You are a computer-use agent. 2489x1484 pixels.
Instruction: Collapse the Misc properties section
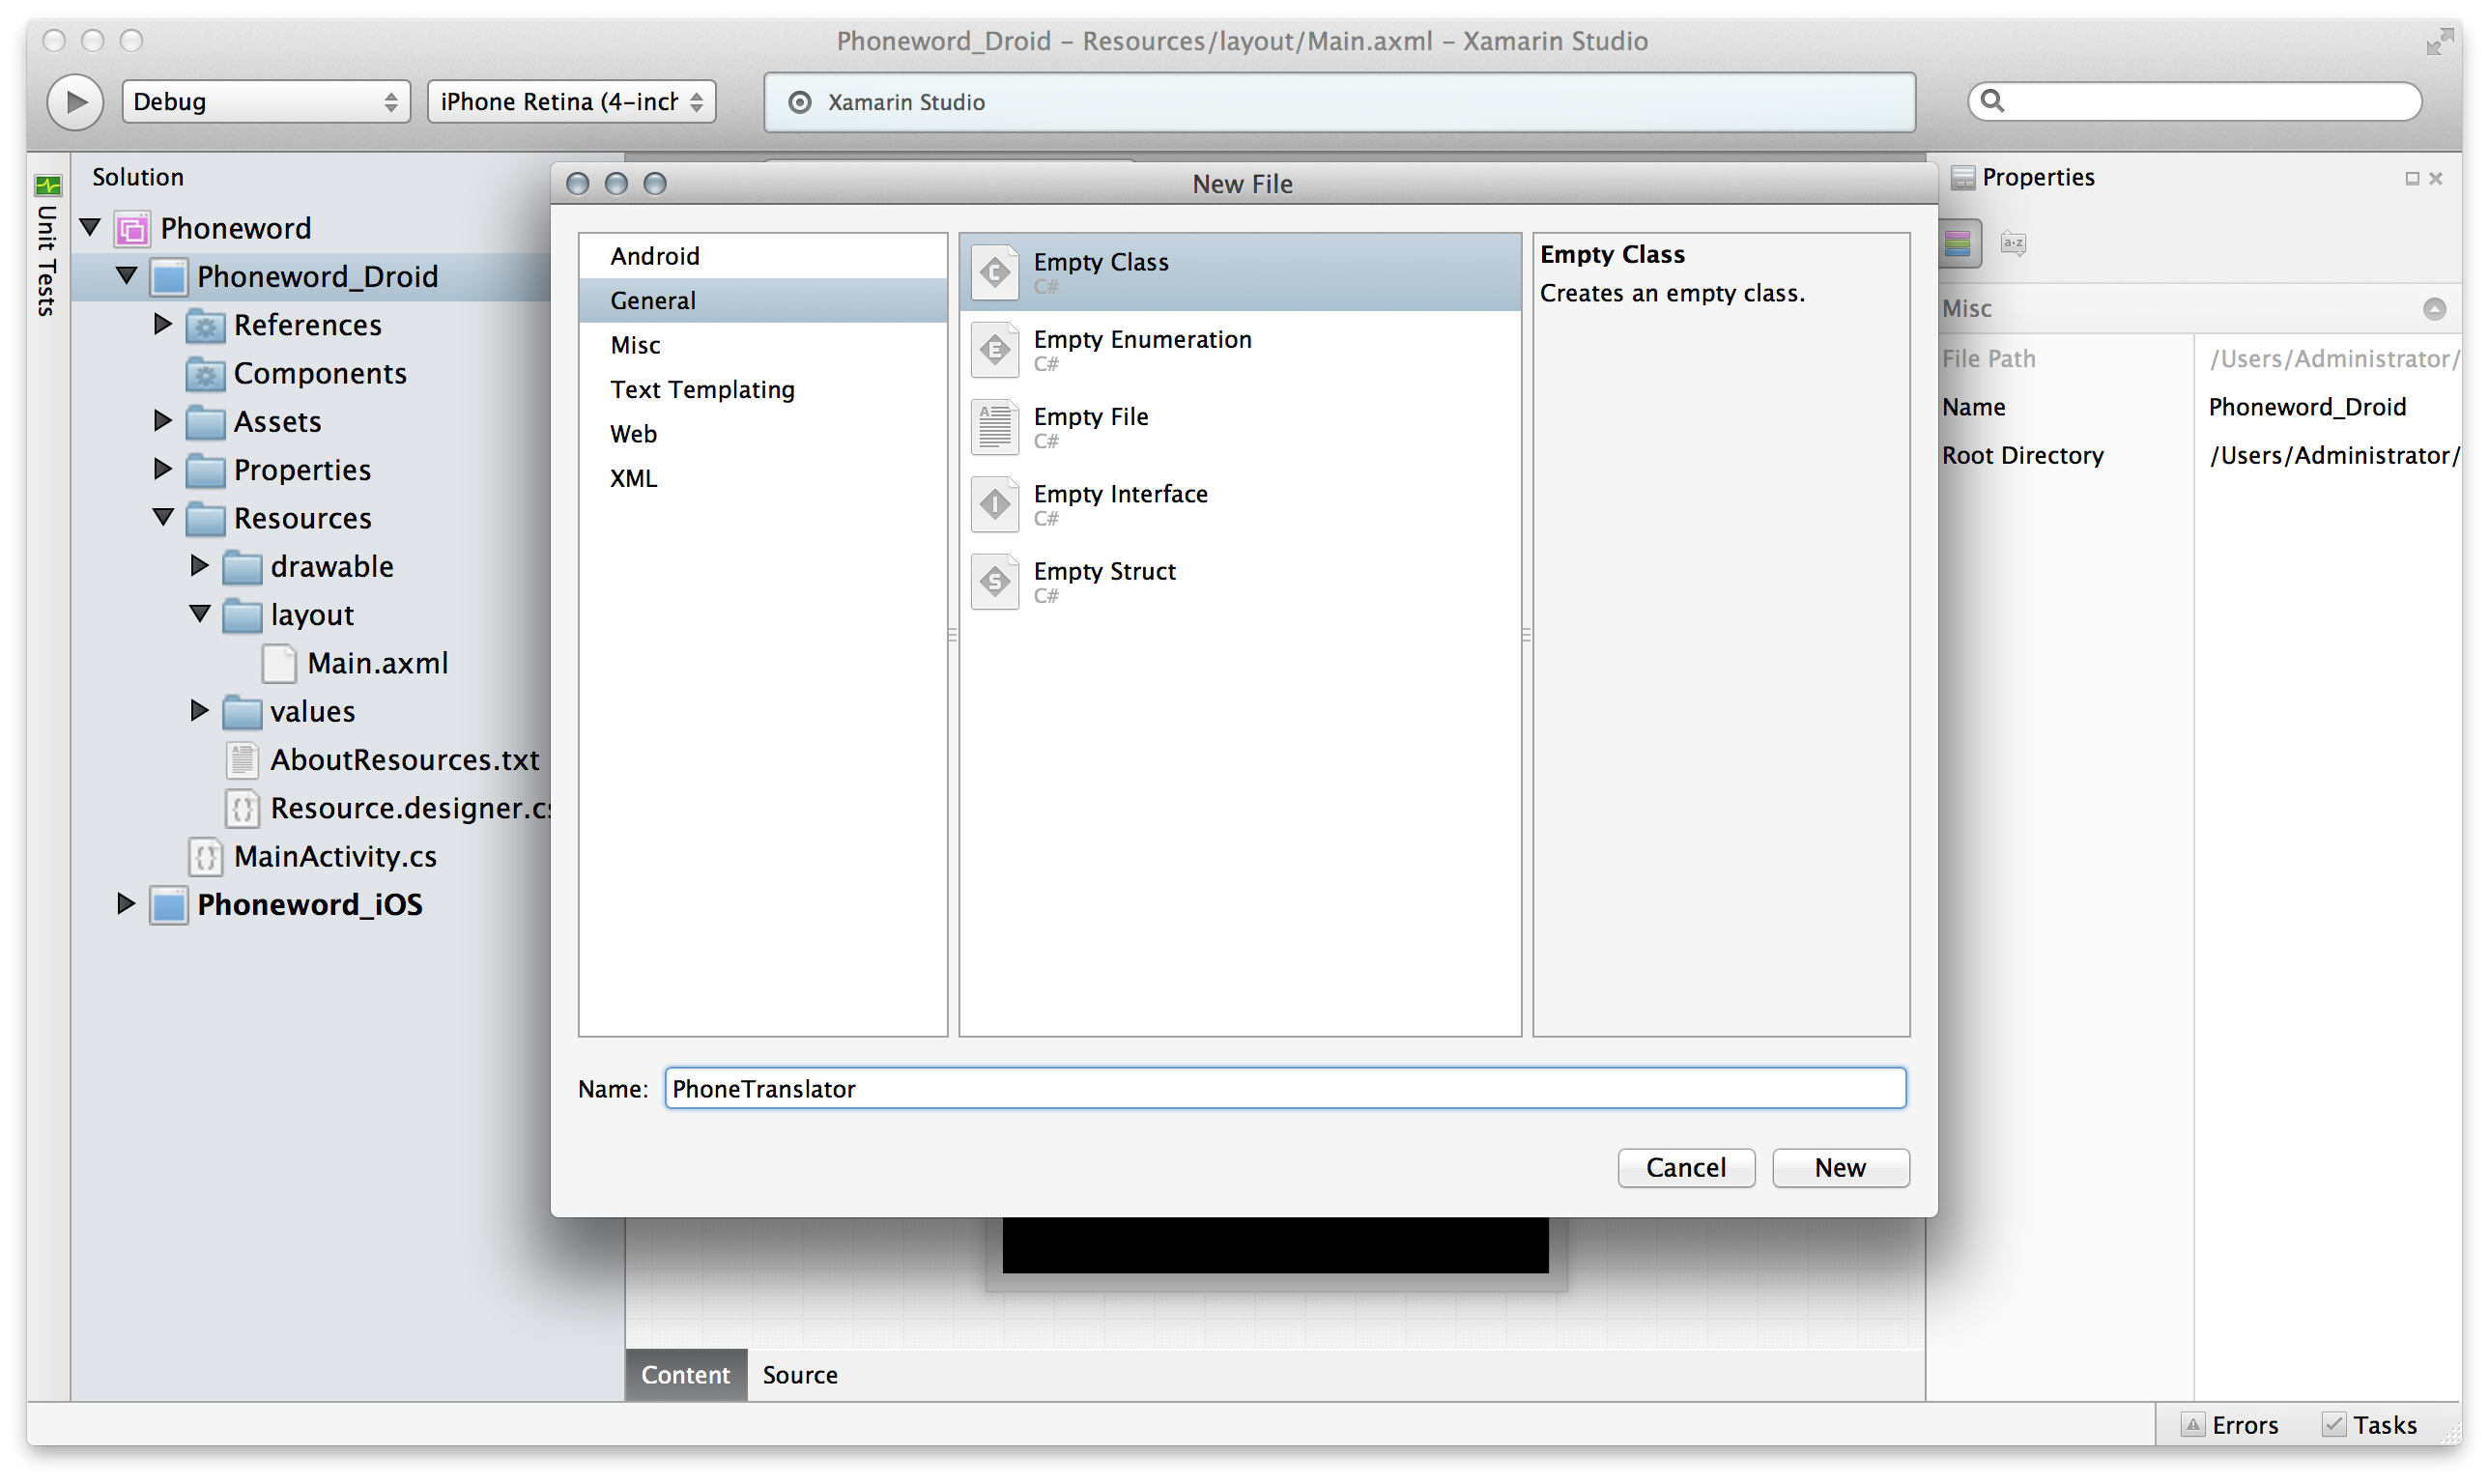coord(2434,309)
